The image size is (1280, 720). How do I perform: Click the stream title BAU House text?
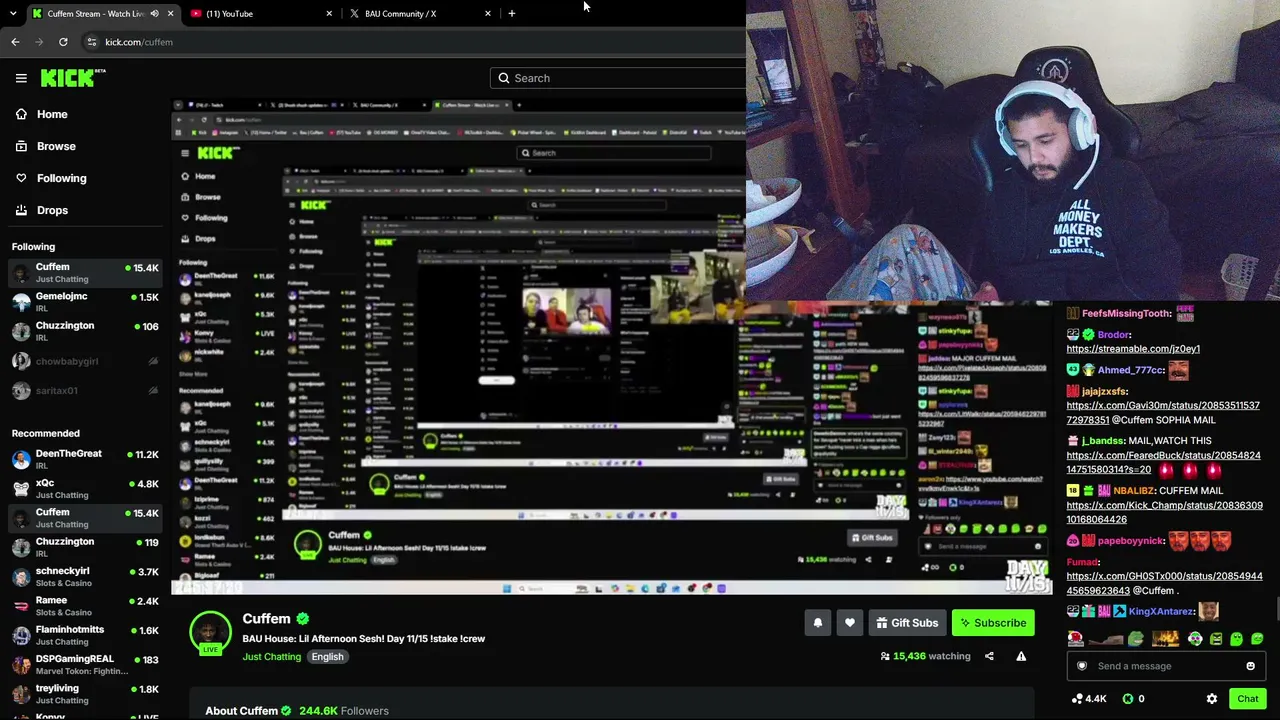(363, 639)
